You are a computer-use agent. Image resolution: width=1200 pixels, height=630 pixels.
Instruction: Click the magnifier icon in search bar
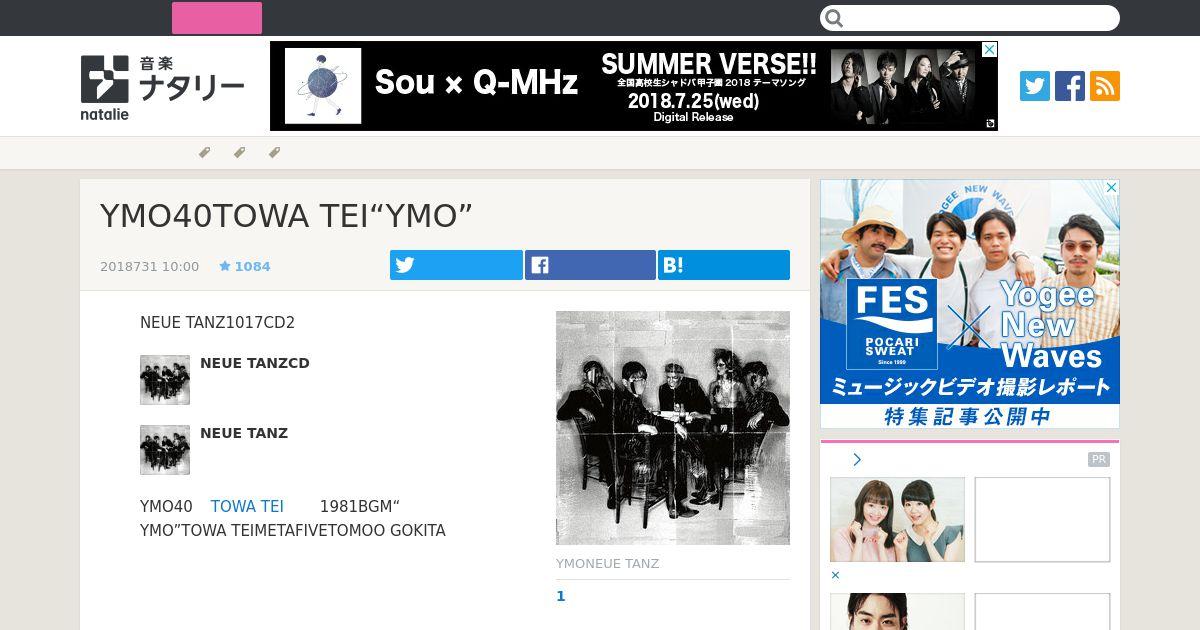(x=835, y=18)
